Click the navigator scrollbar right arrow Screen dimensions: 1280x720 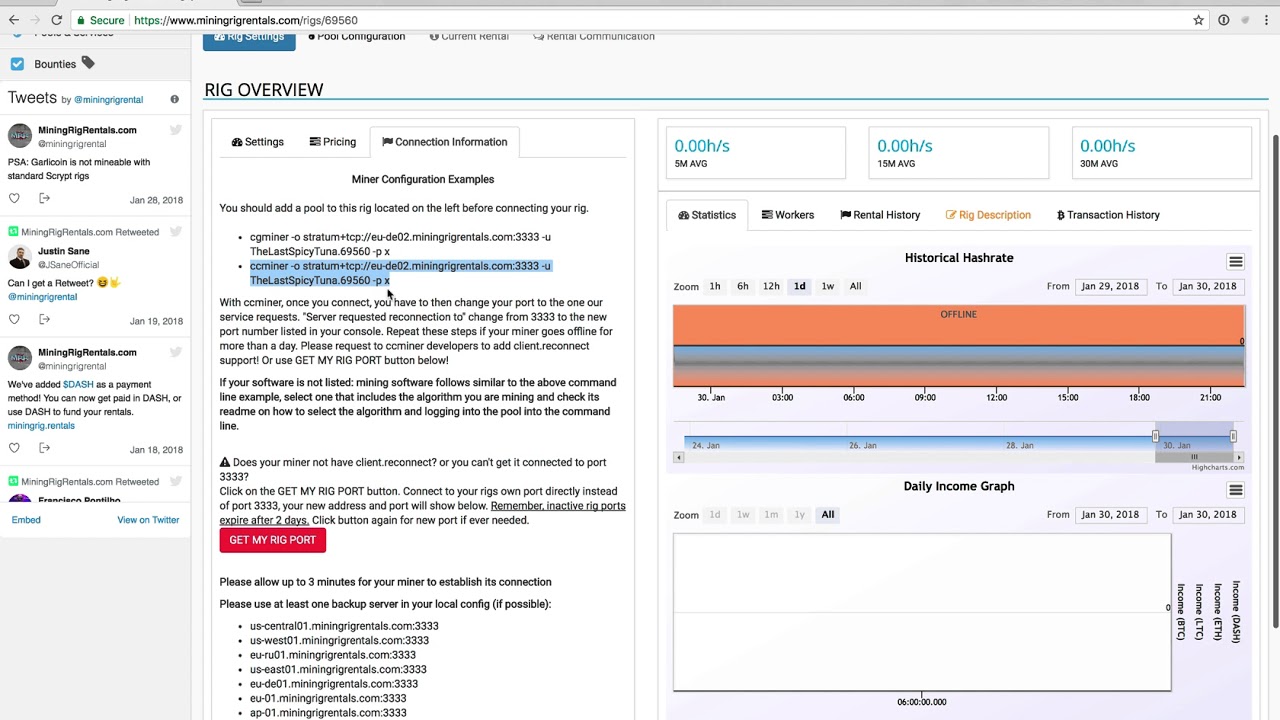pyautogui.click(x=1238, y=457)
